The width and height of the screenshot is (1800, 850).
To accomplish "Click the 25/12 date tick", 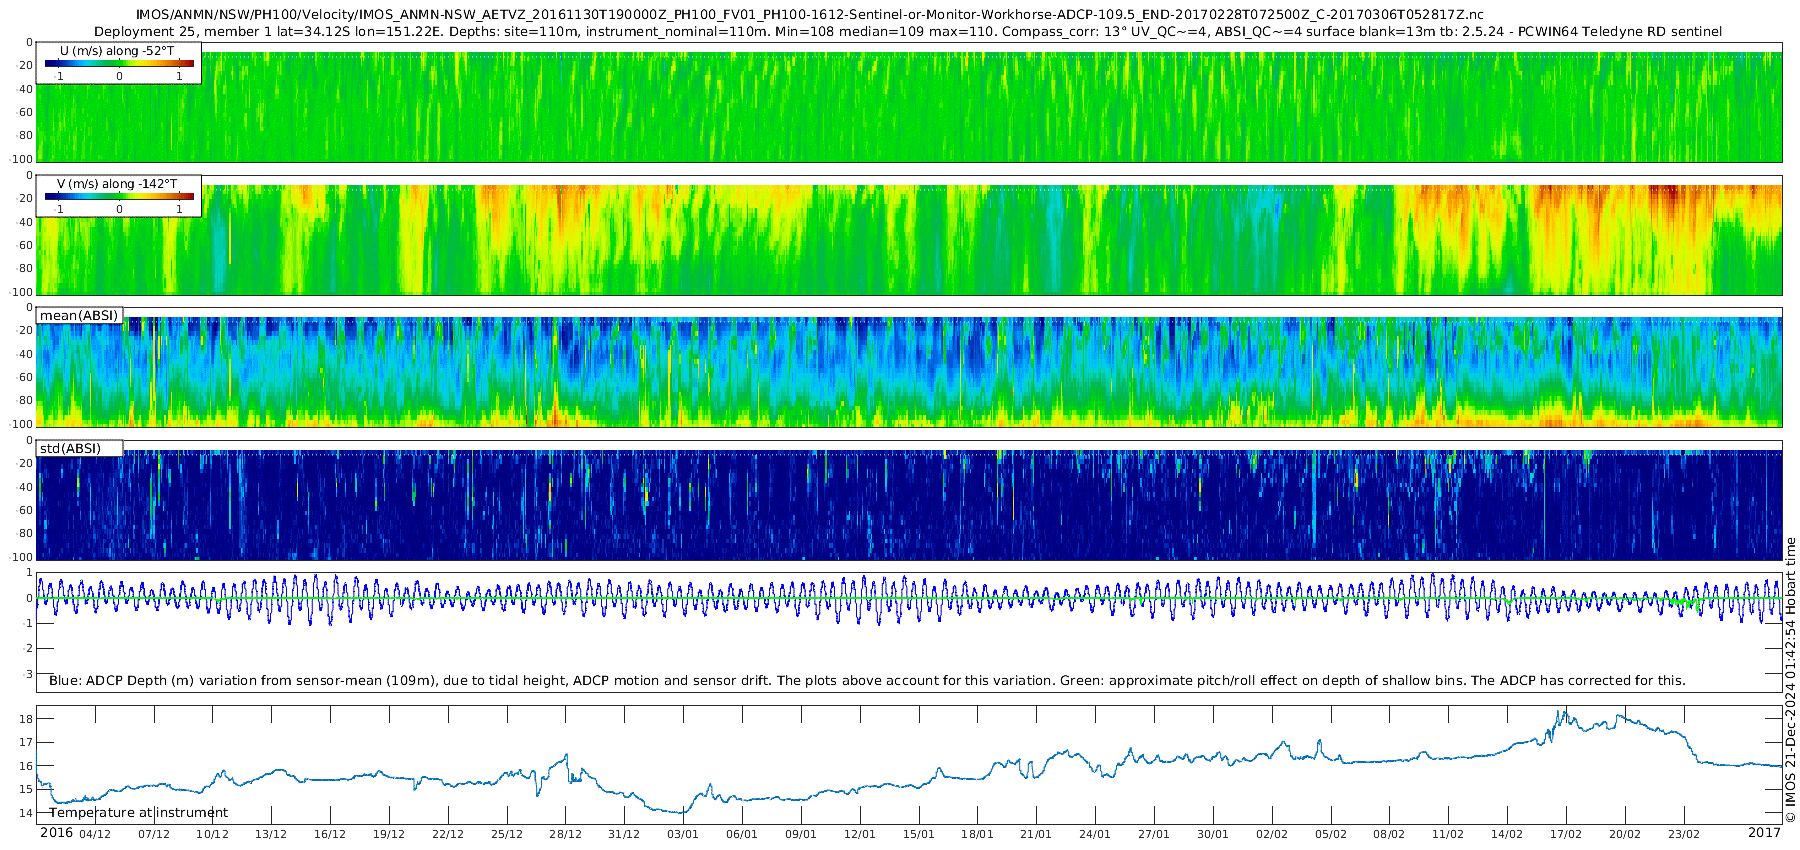I will click(x=507, y=834).
